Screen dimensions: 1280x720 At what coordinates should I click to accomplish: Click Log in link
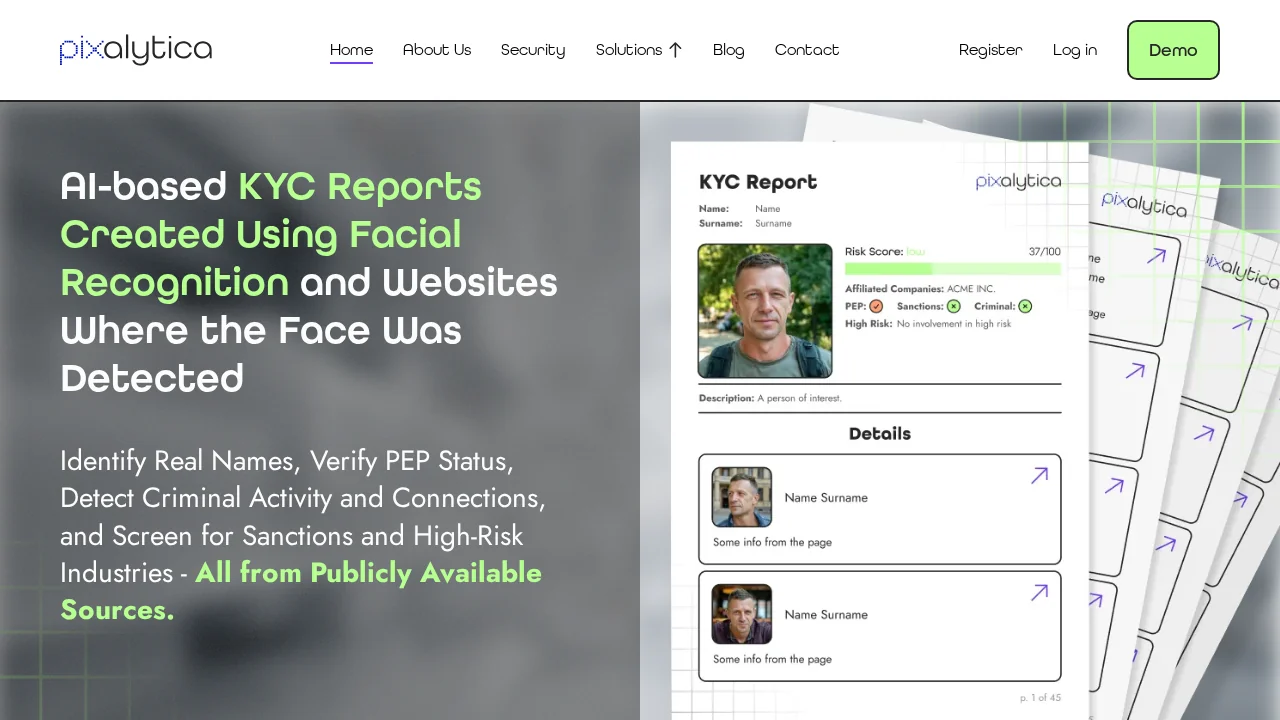[1075, 50]
